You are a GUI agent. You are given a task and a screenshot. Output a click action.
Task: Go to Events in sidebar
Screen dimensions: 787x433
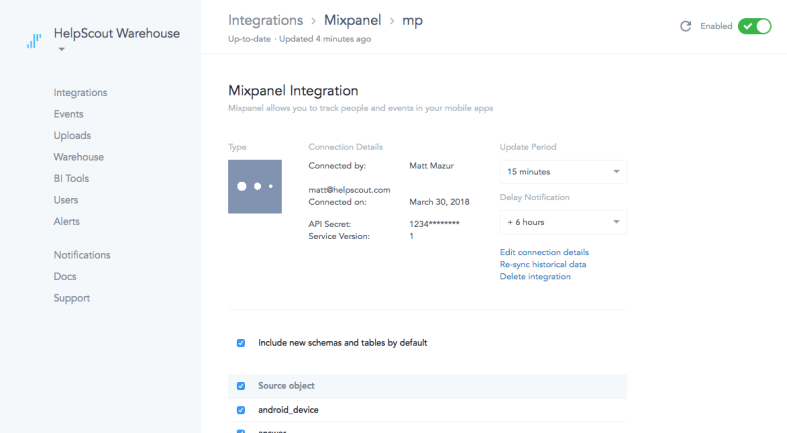point(68,114)
